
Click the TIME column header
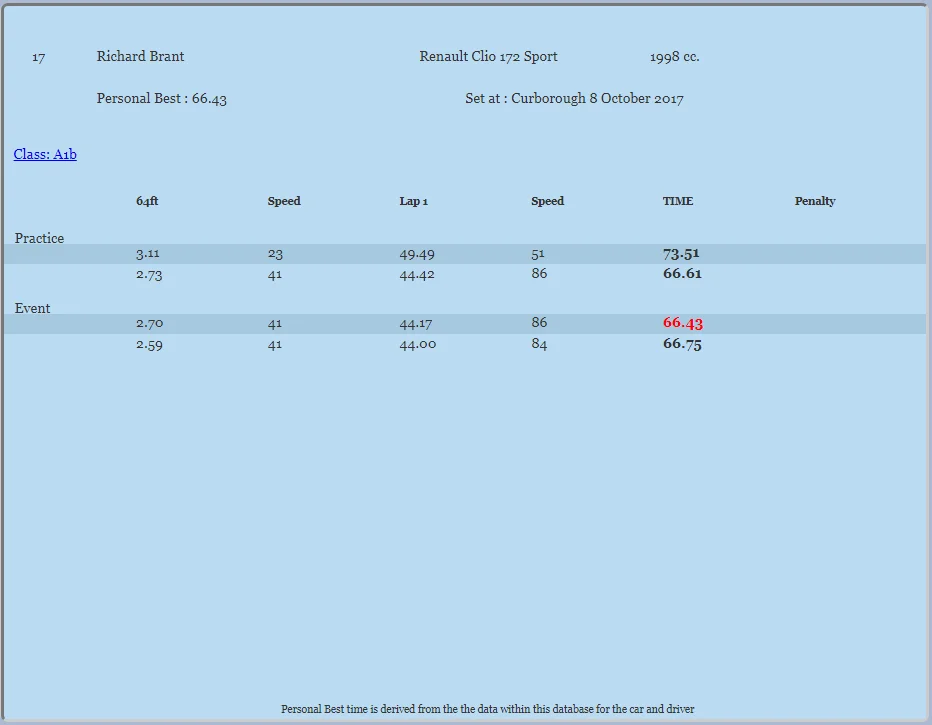(x=678, y=201)
